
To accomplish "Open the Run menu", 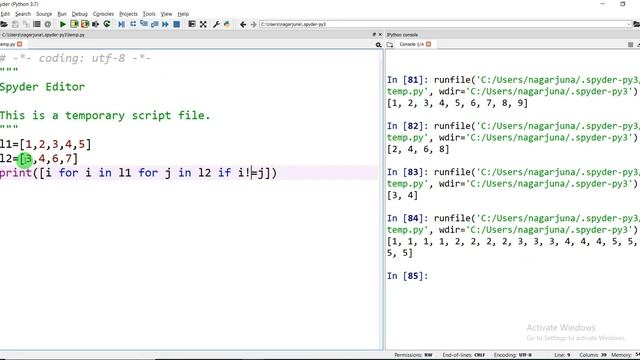I will click(x=62, y=14).
